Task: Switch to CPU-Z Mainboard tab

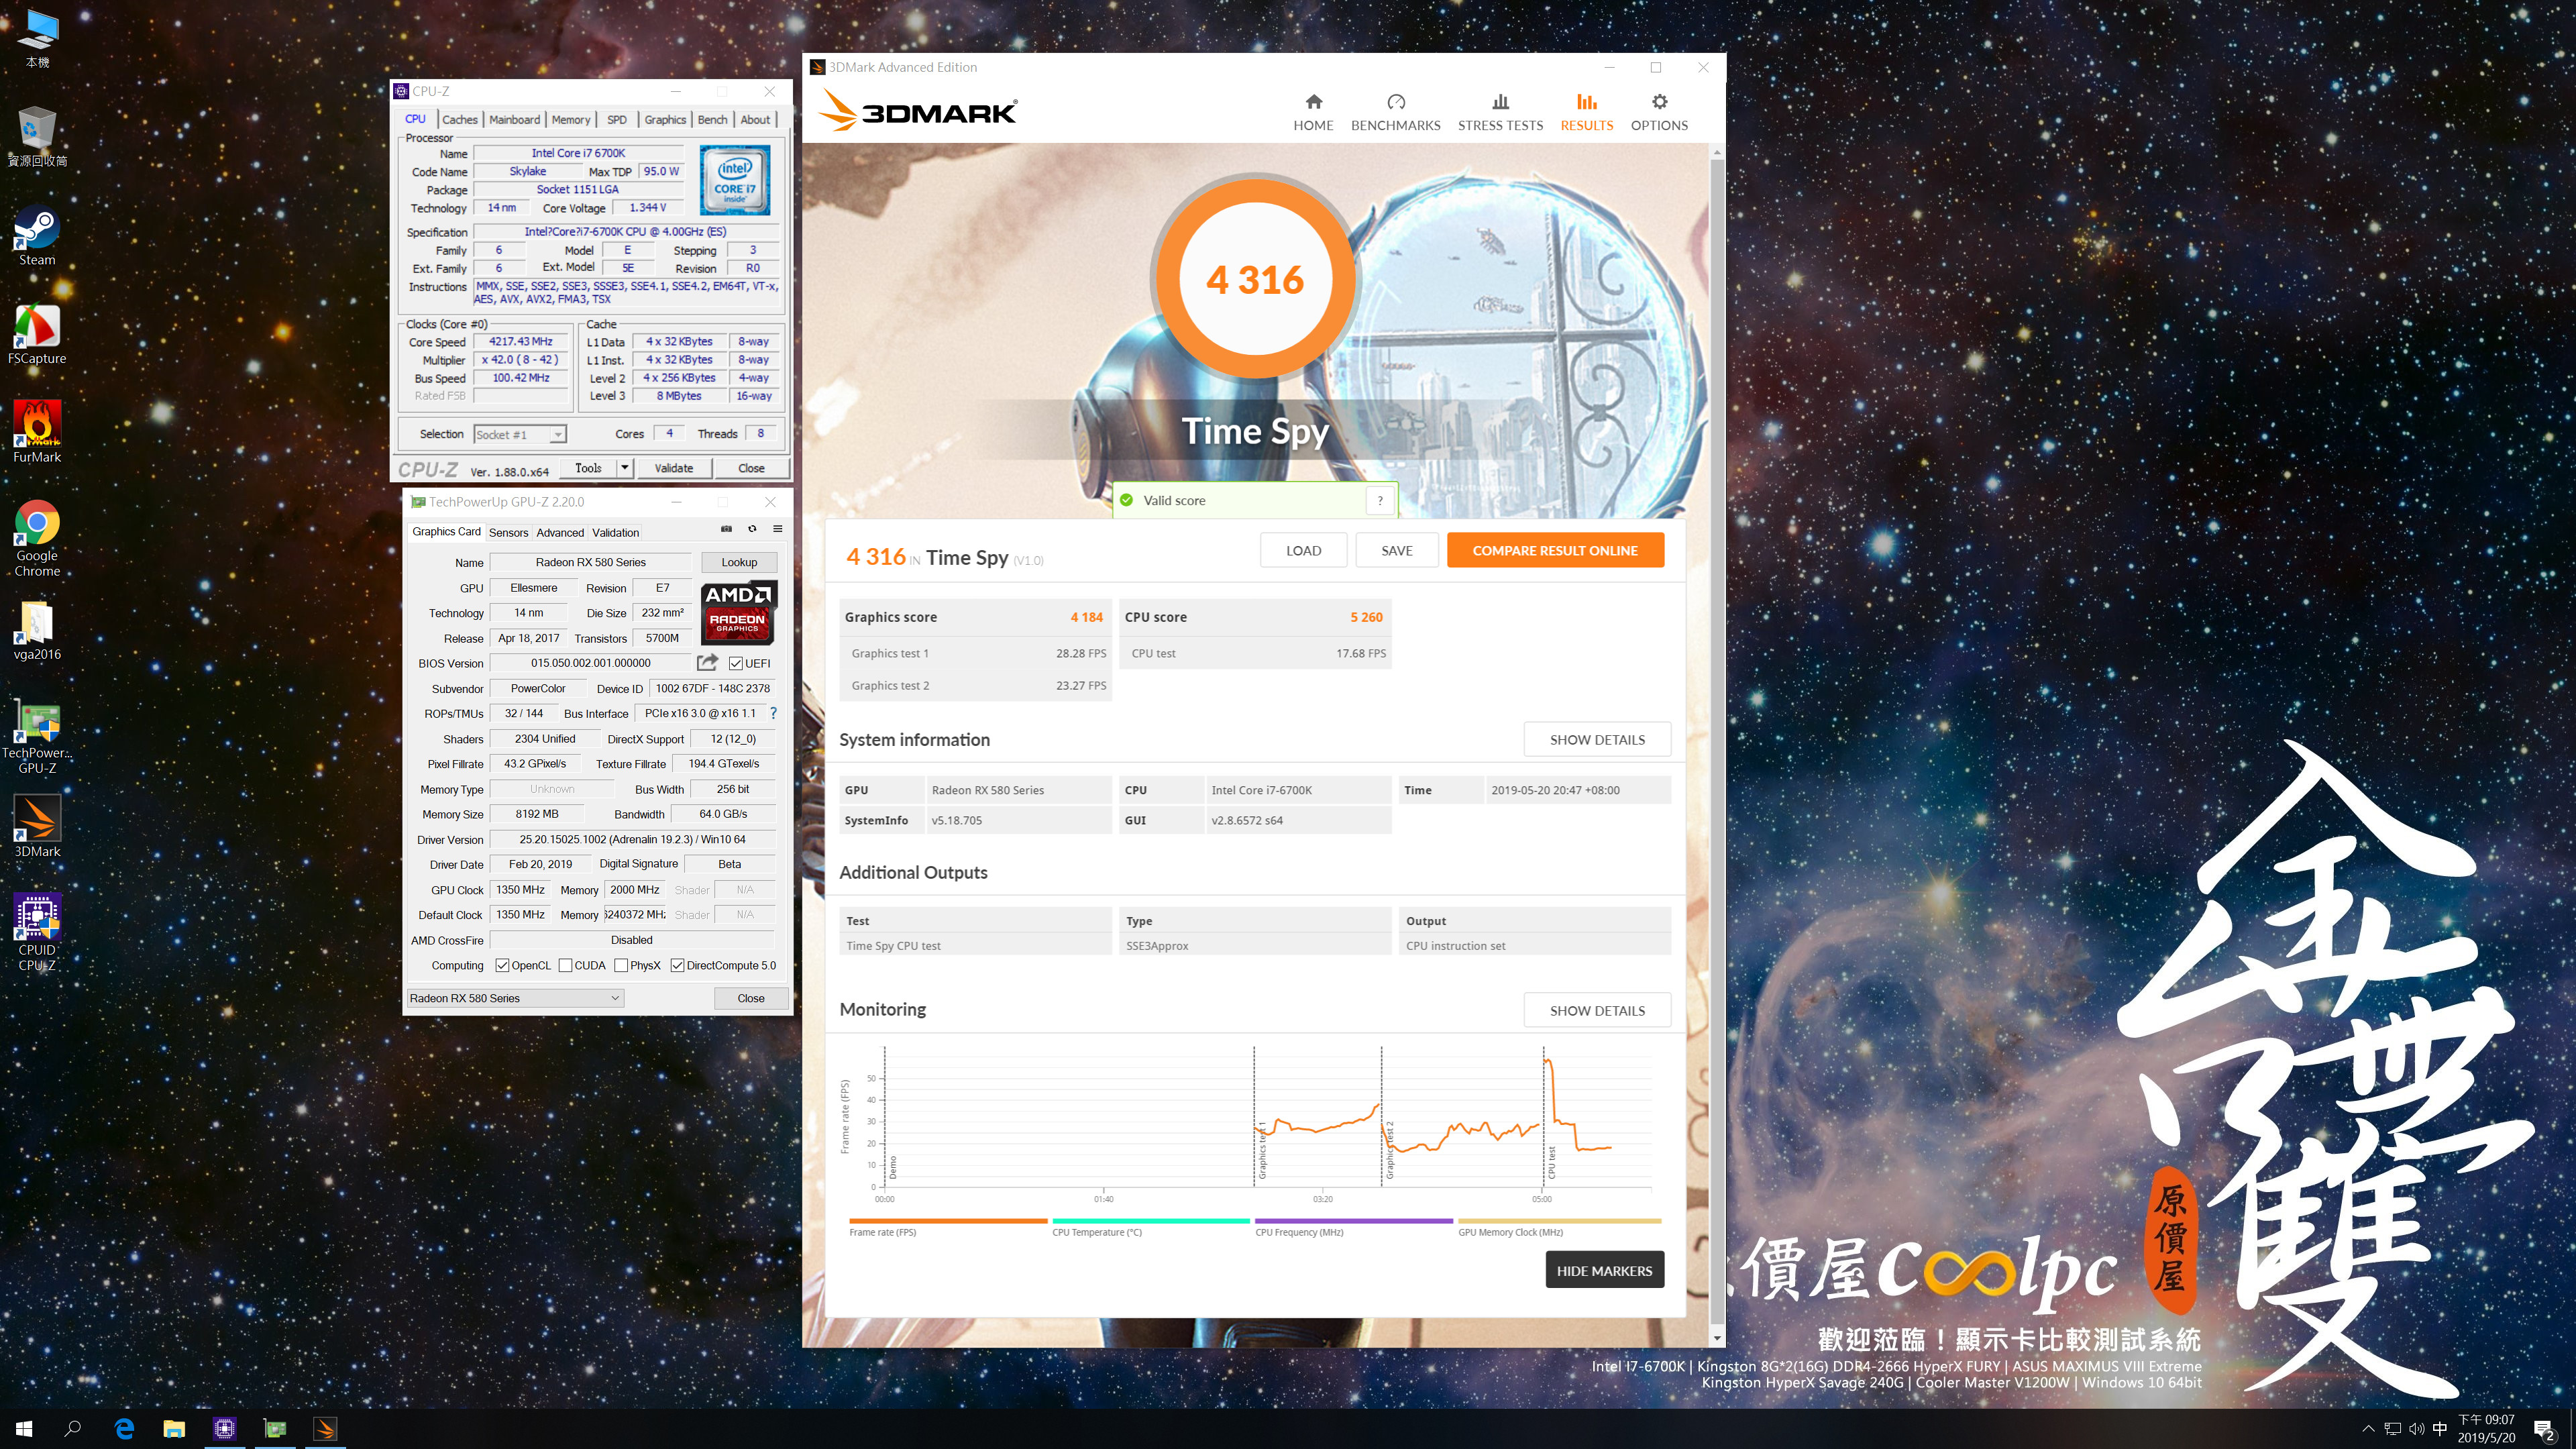Action: [514, 119]
